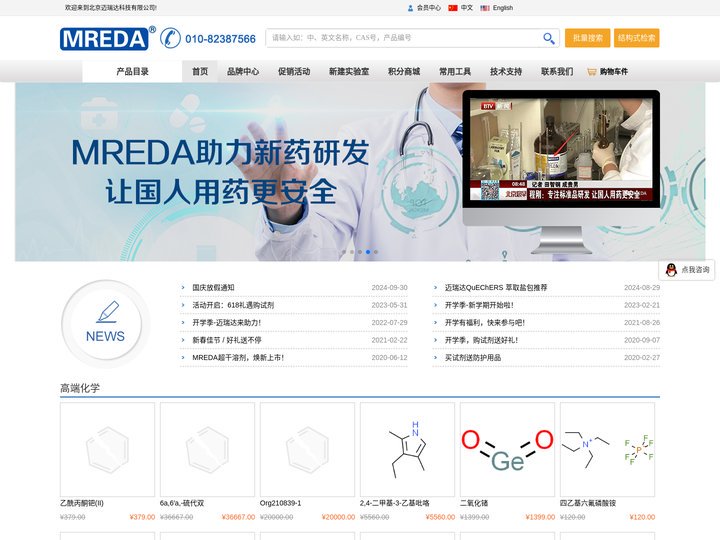Click the 批量搜索 button
The image size is (720, 540).
click(587, 38)
